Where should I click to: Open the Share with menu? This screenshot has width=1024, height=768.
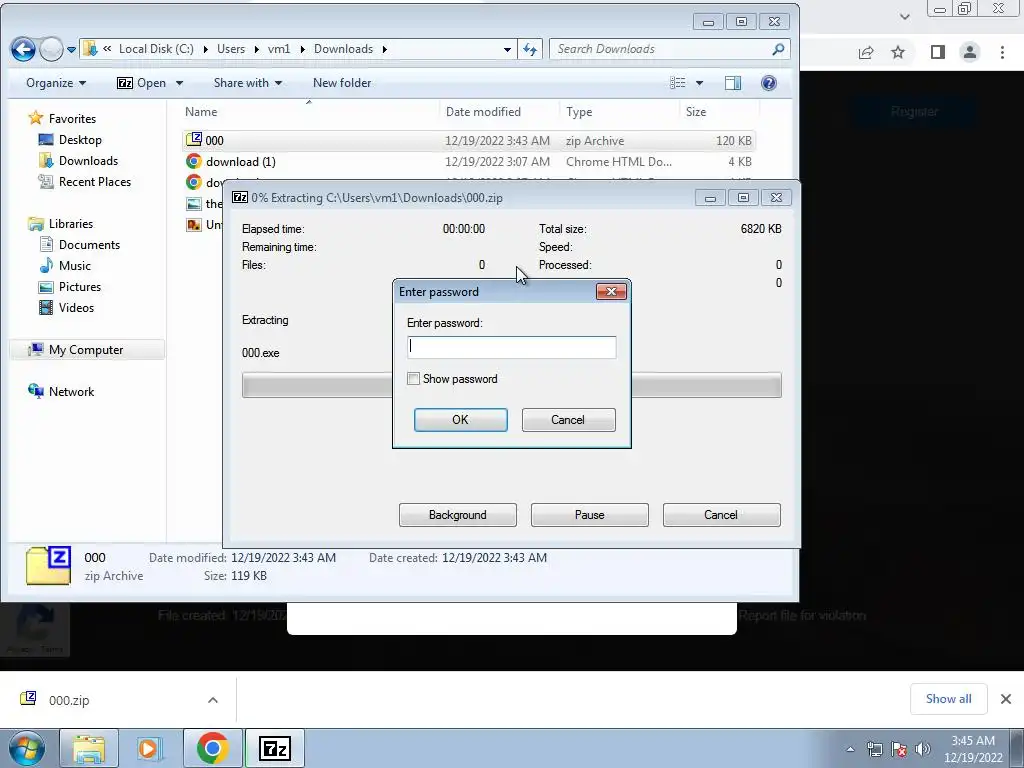[x=248, y=83]
